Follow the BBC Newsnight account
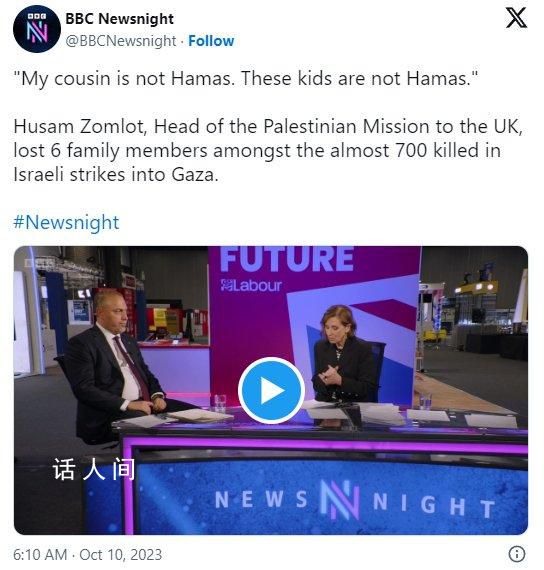This screenshot has height=570, width=544. (211, 41)
